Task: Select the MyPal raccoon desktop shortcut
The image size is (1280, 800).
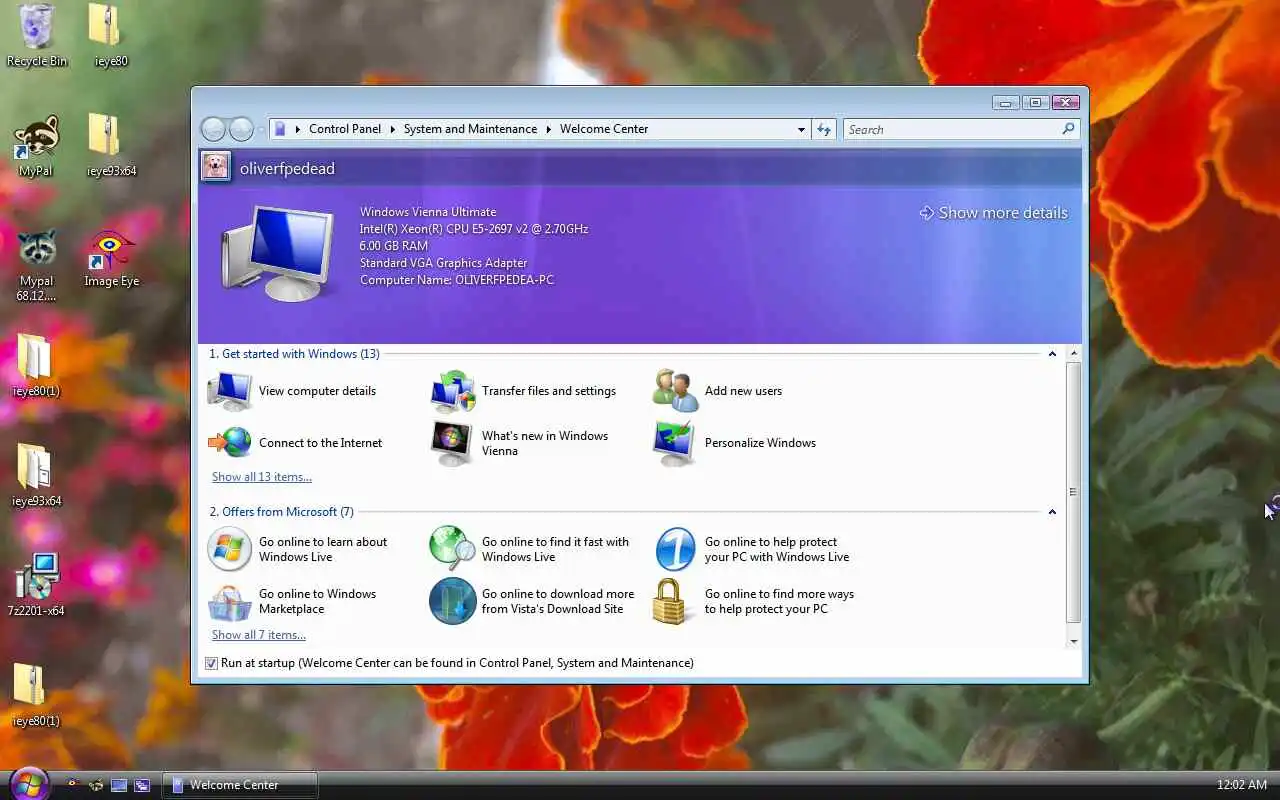Action: 36,146
